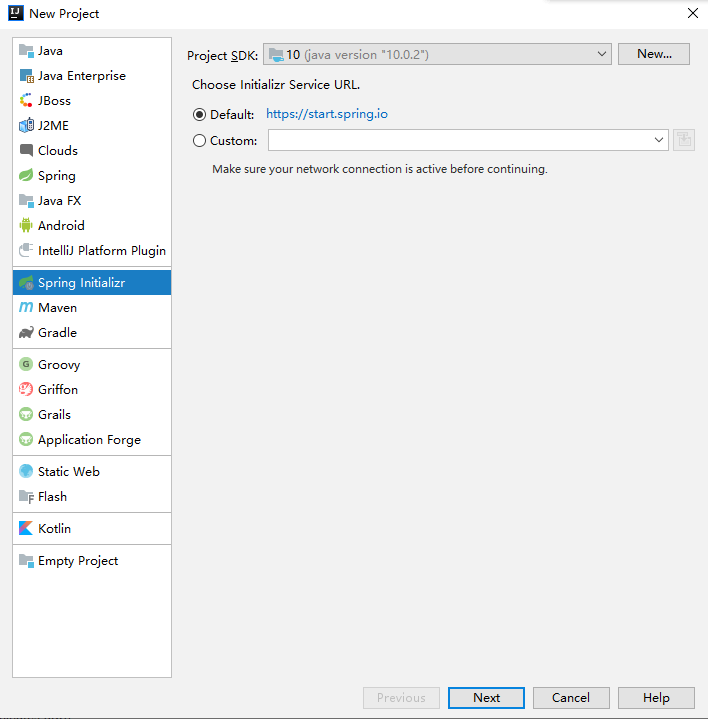Screen dimensions: 708x719
Task: Select the Groovy label
Action: [59, 365]
